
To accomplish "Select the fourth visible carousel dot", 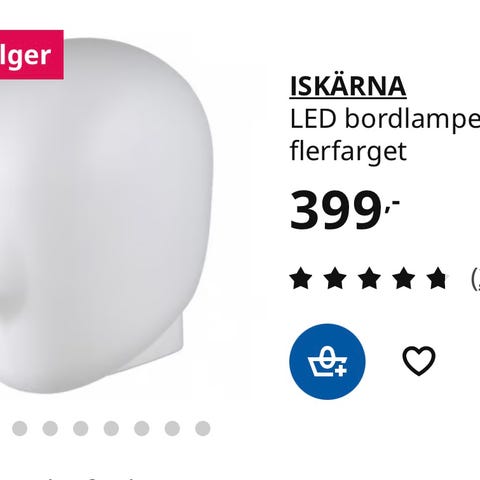I will coord(111,428).
